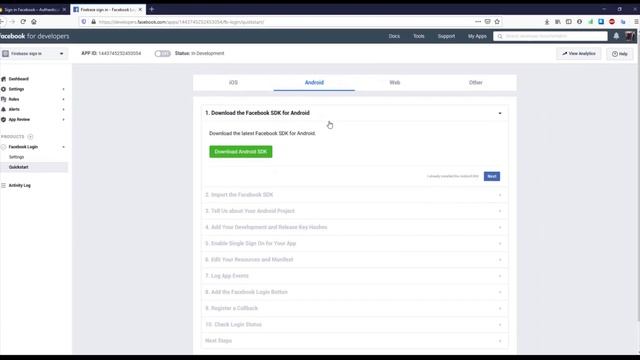The image size is (640, 360).
Task: Open Docs in the top navigation
Action: [x=394, y=36]
